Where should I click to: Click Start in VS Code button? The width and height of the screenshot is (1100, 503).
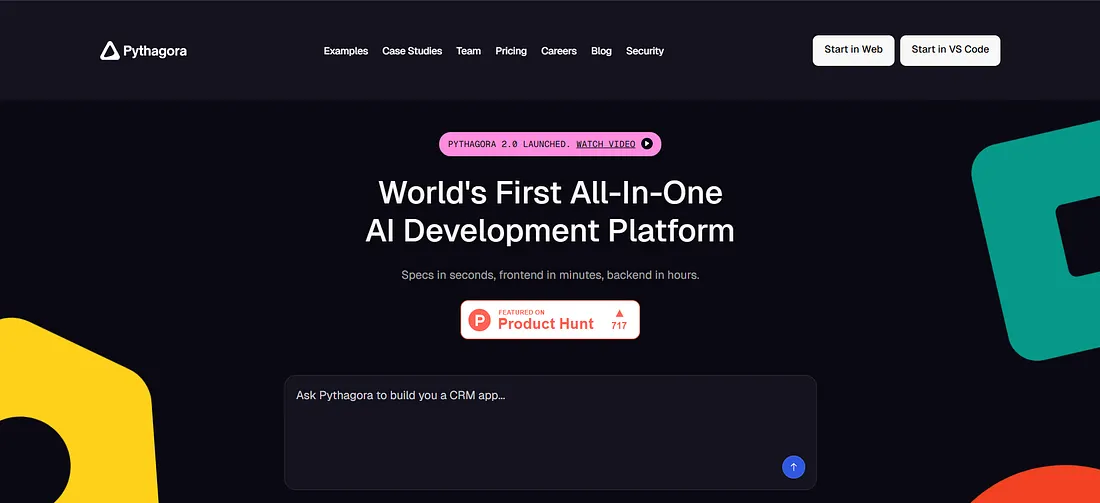[950, 50]
